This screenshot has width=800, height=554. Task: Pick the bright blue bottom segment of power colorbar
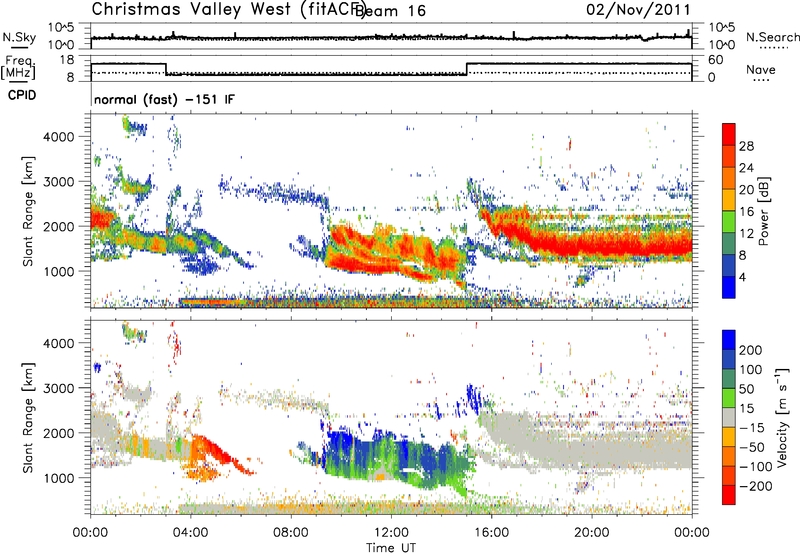729,287
